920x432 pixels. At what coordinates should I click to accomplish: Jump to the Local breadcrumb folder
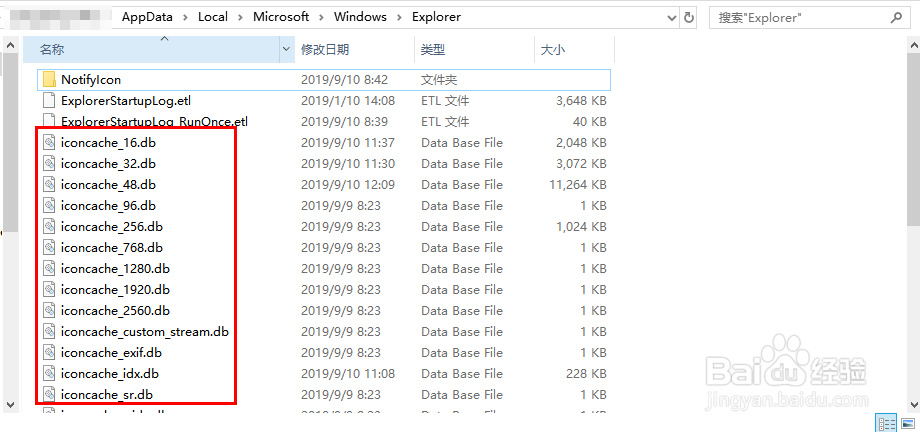pos(212,17)
